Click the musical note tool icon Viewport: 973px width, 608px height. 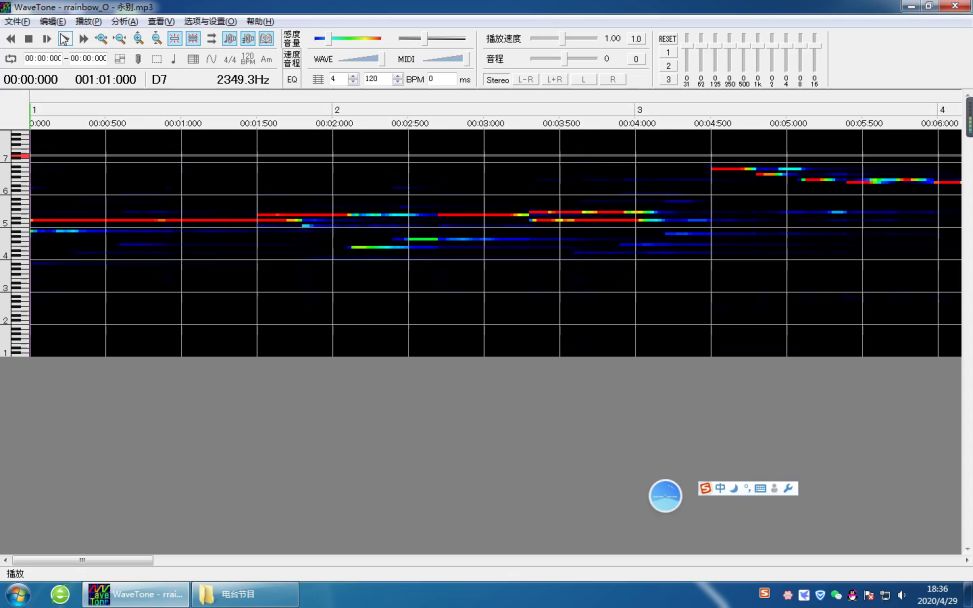(174, 59)
